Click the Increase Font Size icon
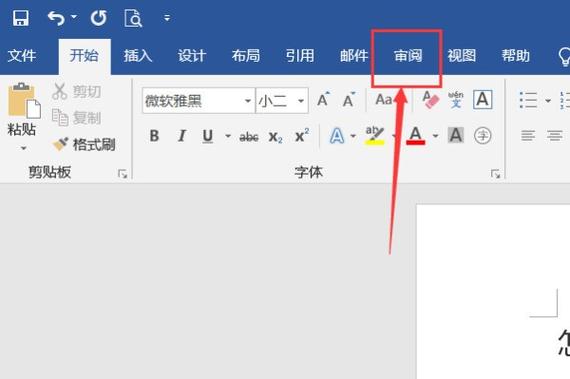This screenshot has height=379, width=570. click(323, 99)
